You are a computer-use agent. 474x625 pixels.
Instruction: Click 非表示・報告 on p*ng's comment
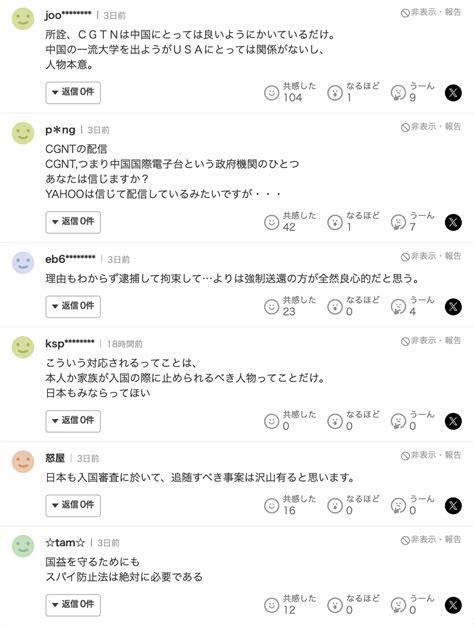[x=431, y=127]
